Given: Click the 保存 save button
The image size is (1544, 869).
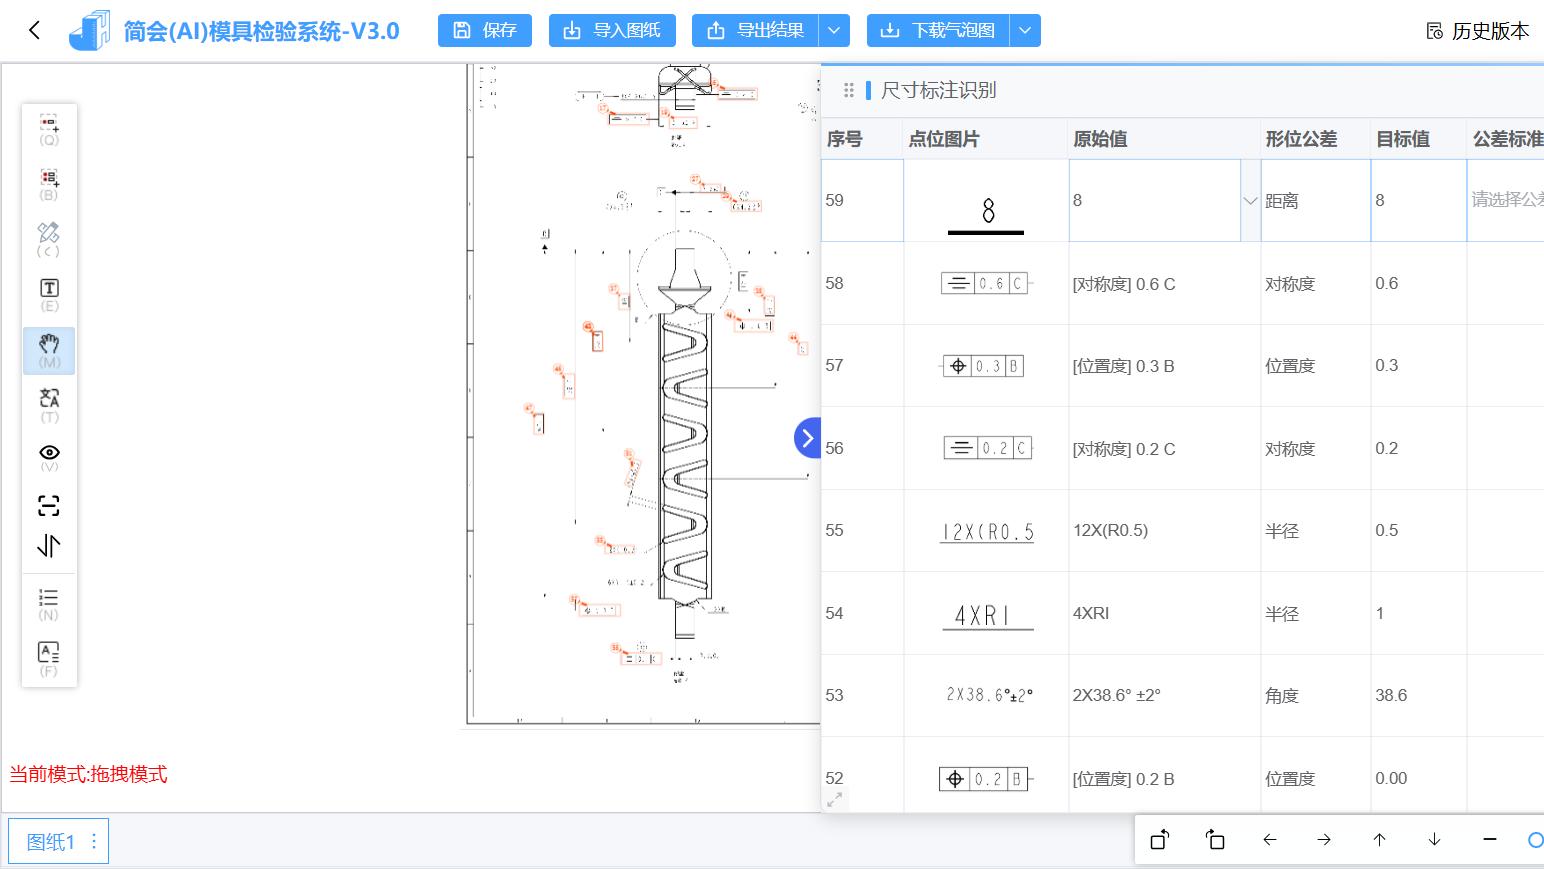Looking at the screenshot, I should click(x=484, y=30).
